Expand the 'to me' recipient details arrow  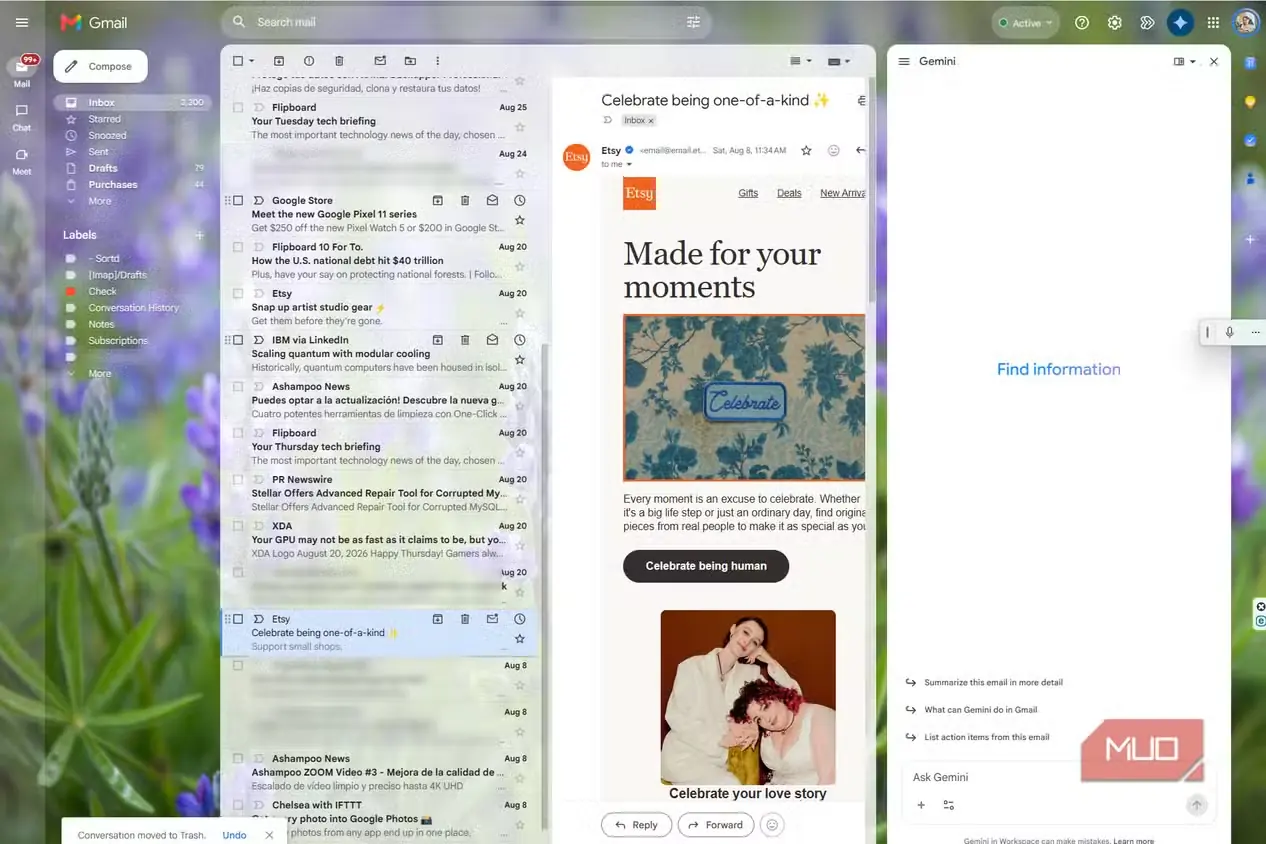pyautogui.click(x=629, y=164)
